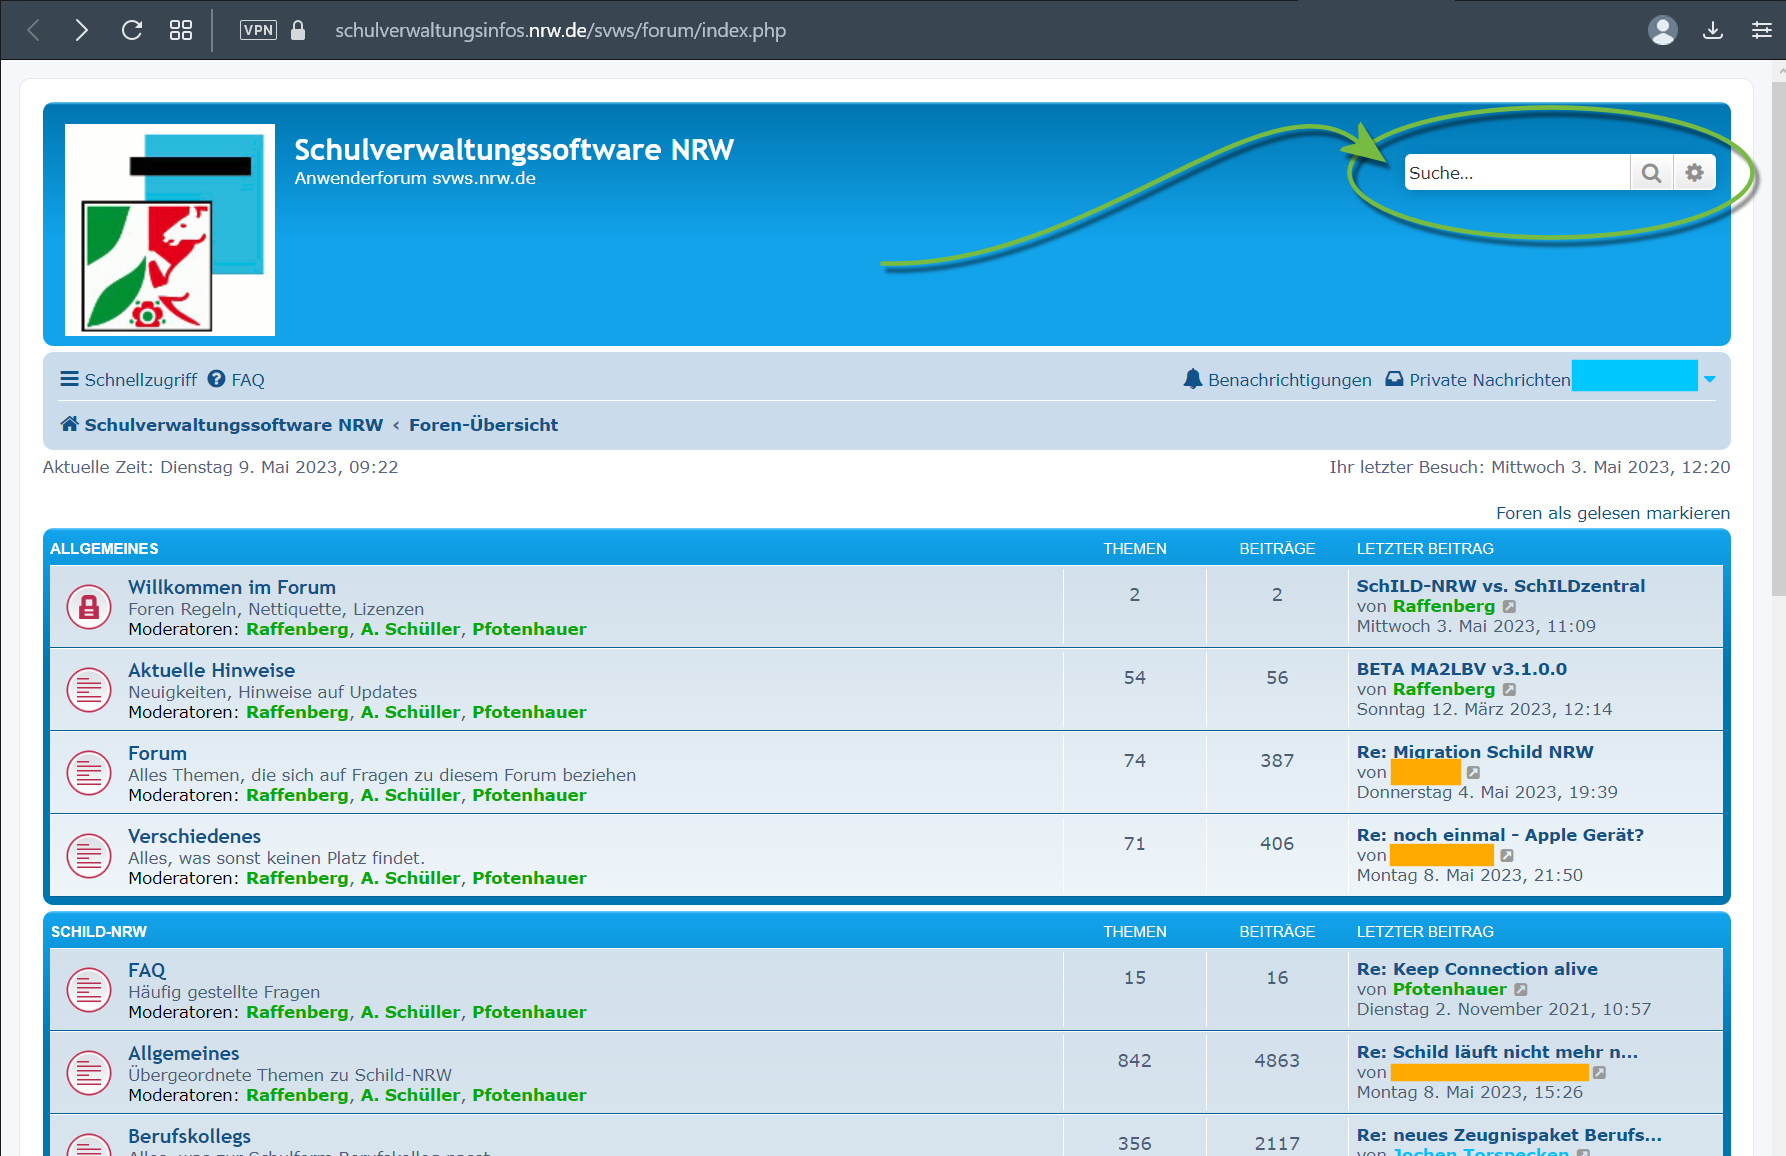Viewport: 1786px width, 1156px height.
Task: Click the forum logo image
Action: coord(170,230)
